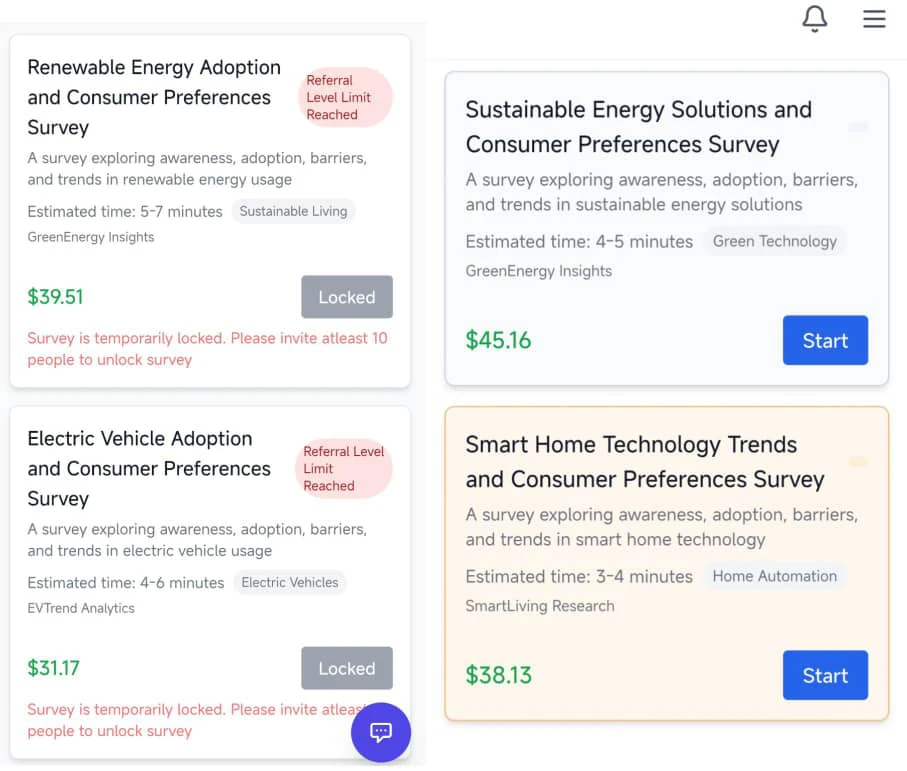
Task: Click the SmartLiving Research provider name
Action: [540, 606]
